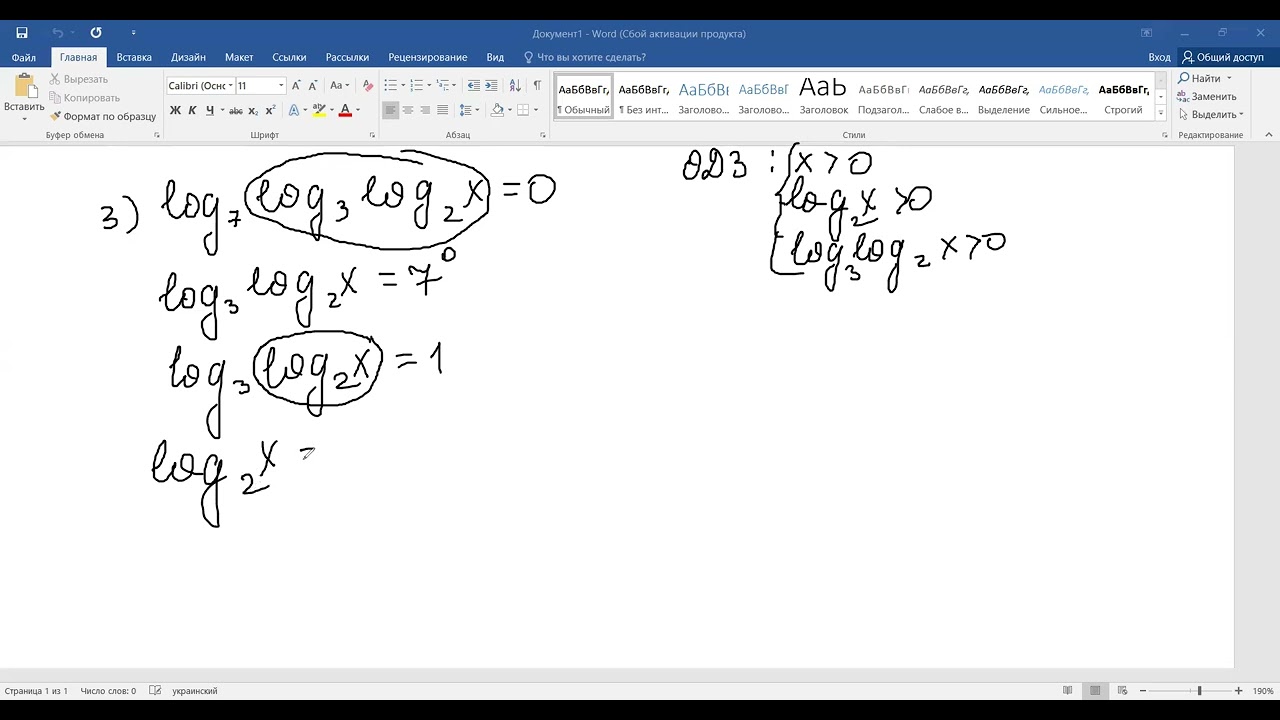Align text left

[x=391, y=110]
